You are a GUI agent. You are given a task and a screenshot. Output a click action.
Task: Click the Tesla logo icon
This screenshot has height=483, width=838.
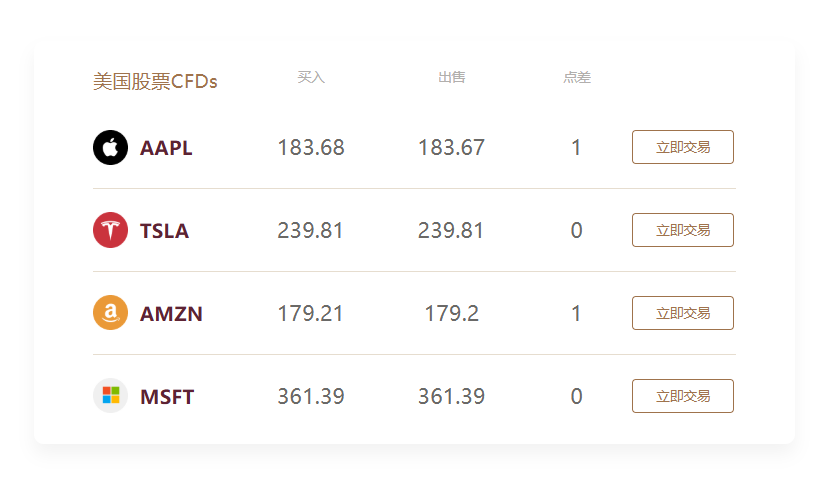click(110, 231)
